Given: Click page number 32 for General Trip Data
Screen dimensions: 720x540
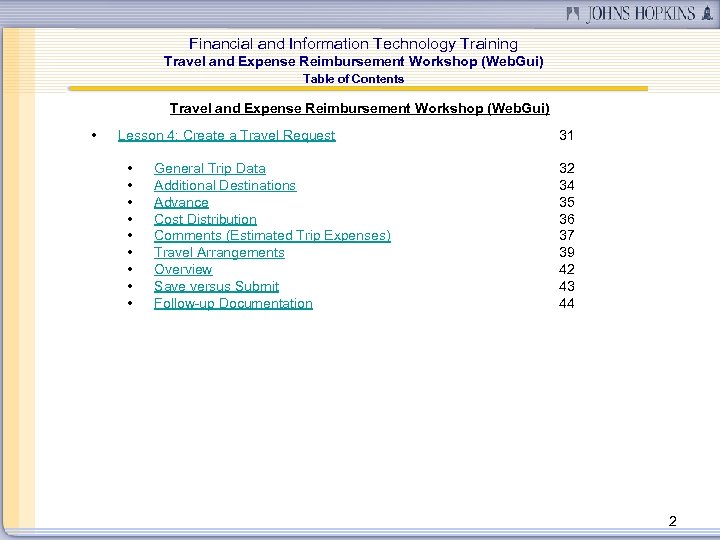Looking at the screenshot, I should 567,169.
